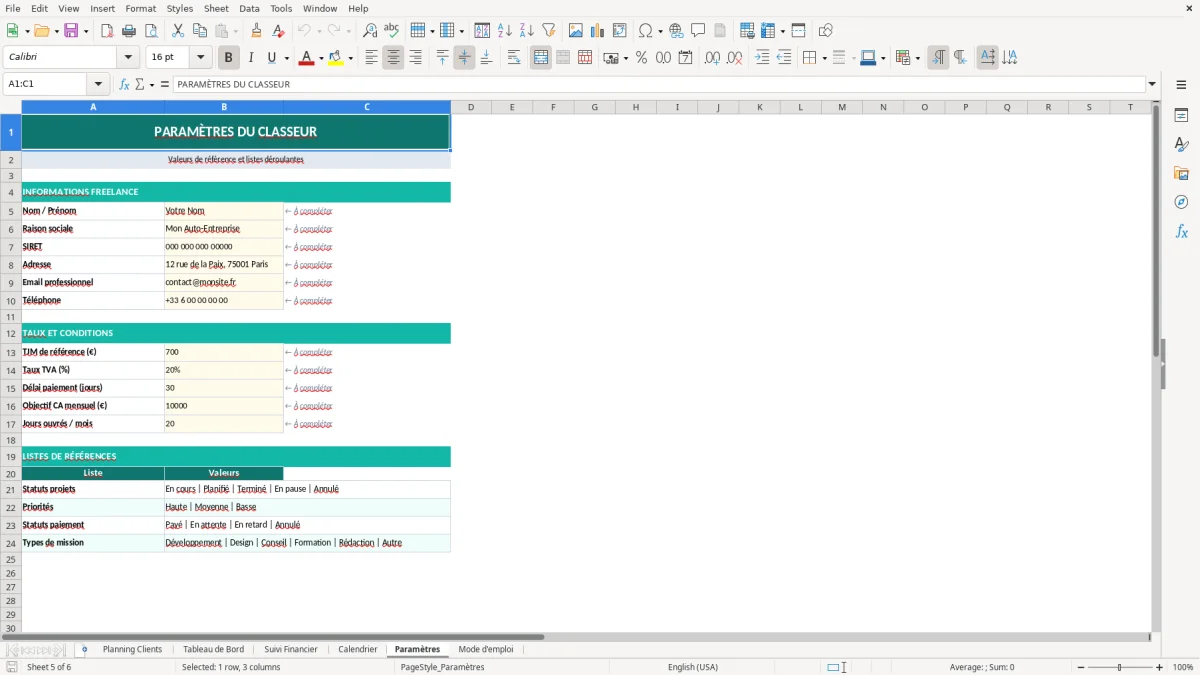Click the Formula equals button
Image resolution: width=1200 pixels, height=675 pixels.
[x=165, y=84]
